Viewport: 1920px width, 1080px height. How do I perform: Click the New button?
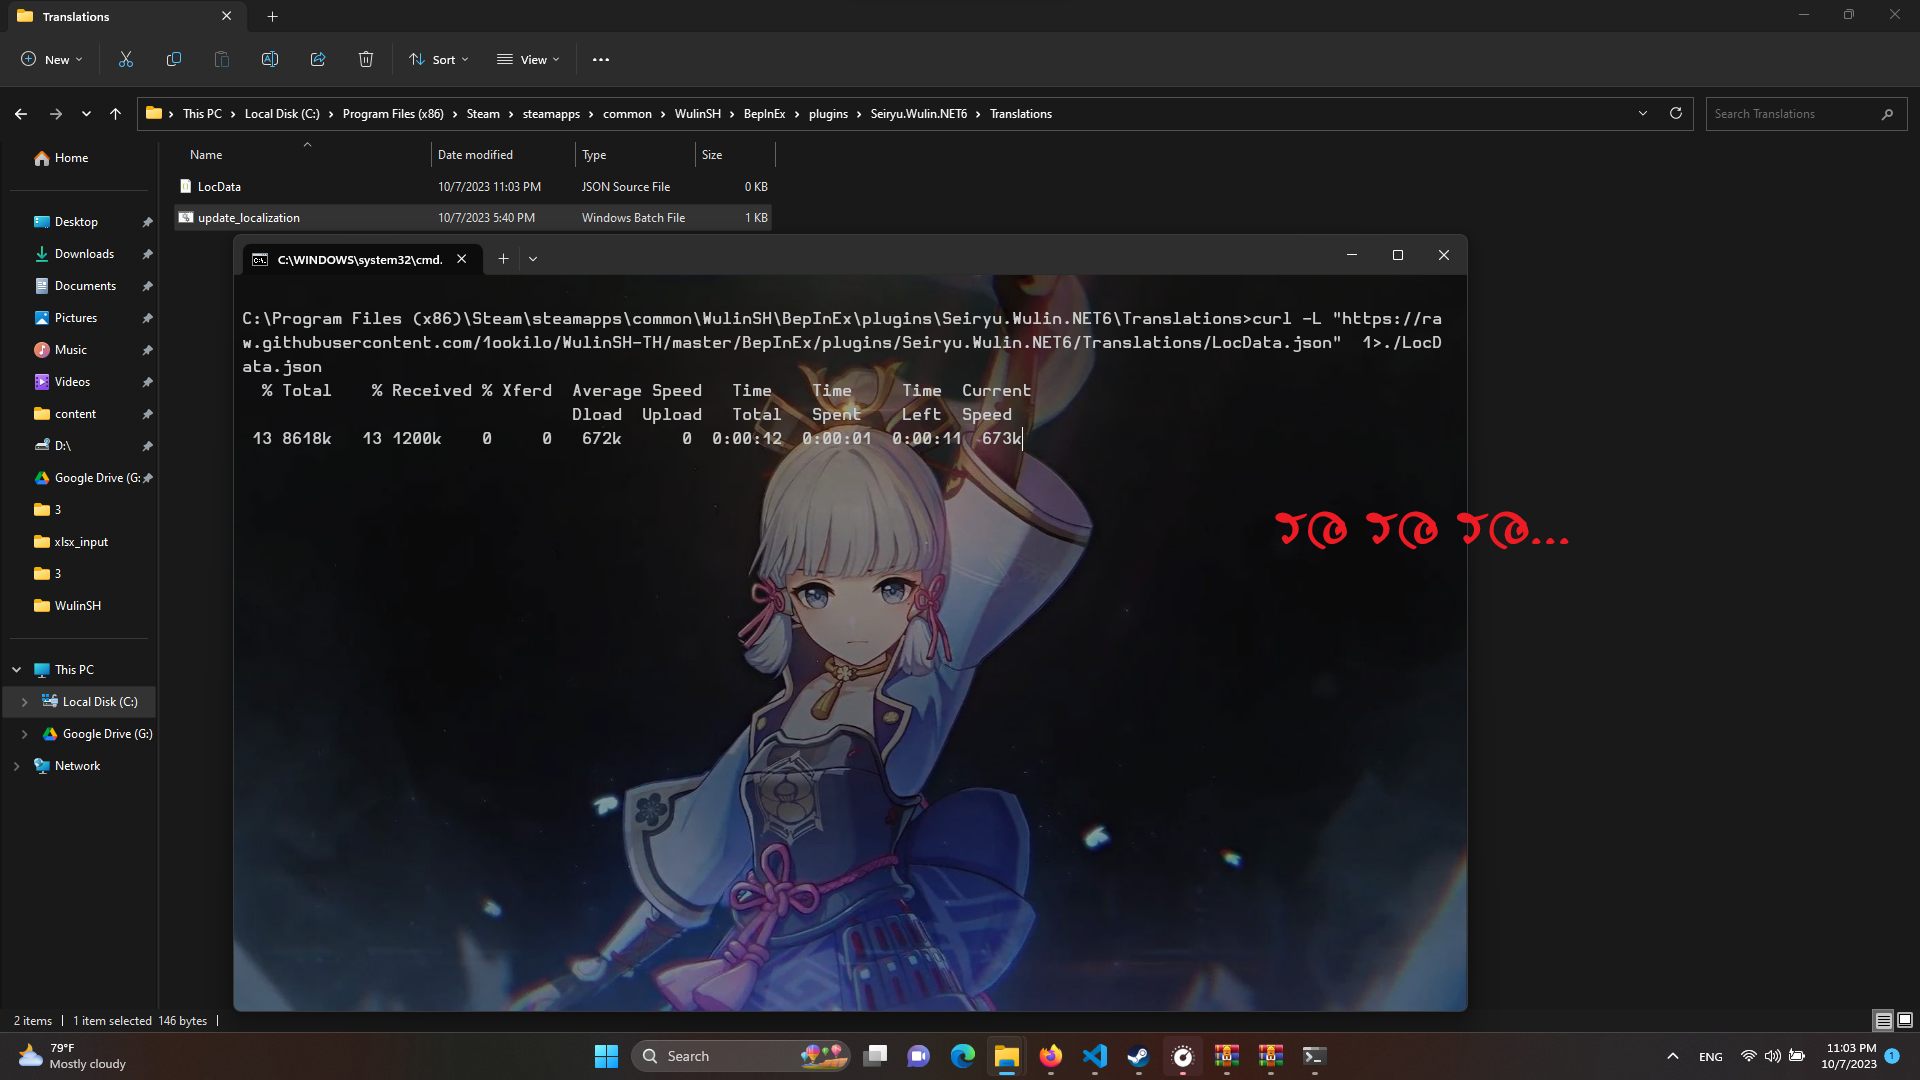point(52,60)
